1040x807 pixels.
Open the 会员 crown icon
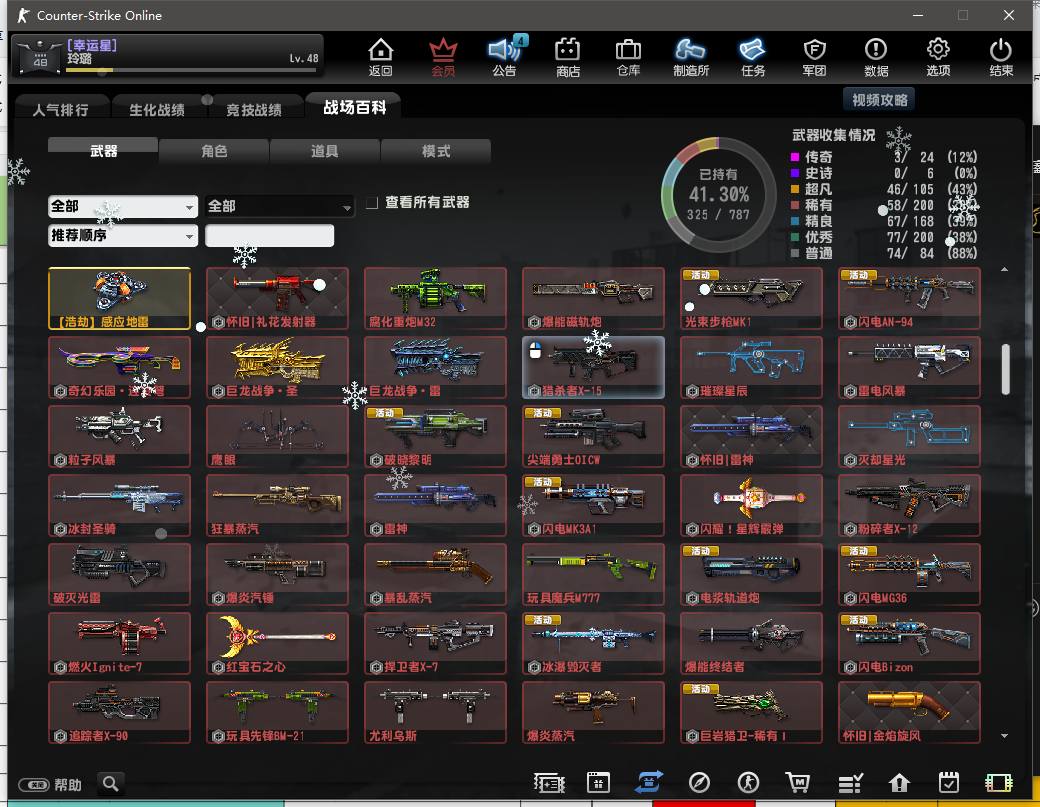coord(443,57)
